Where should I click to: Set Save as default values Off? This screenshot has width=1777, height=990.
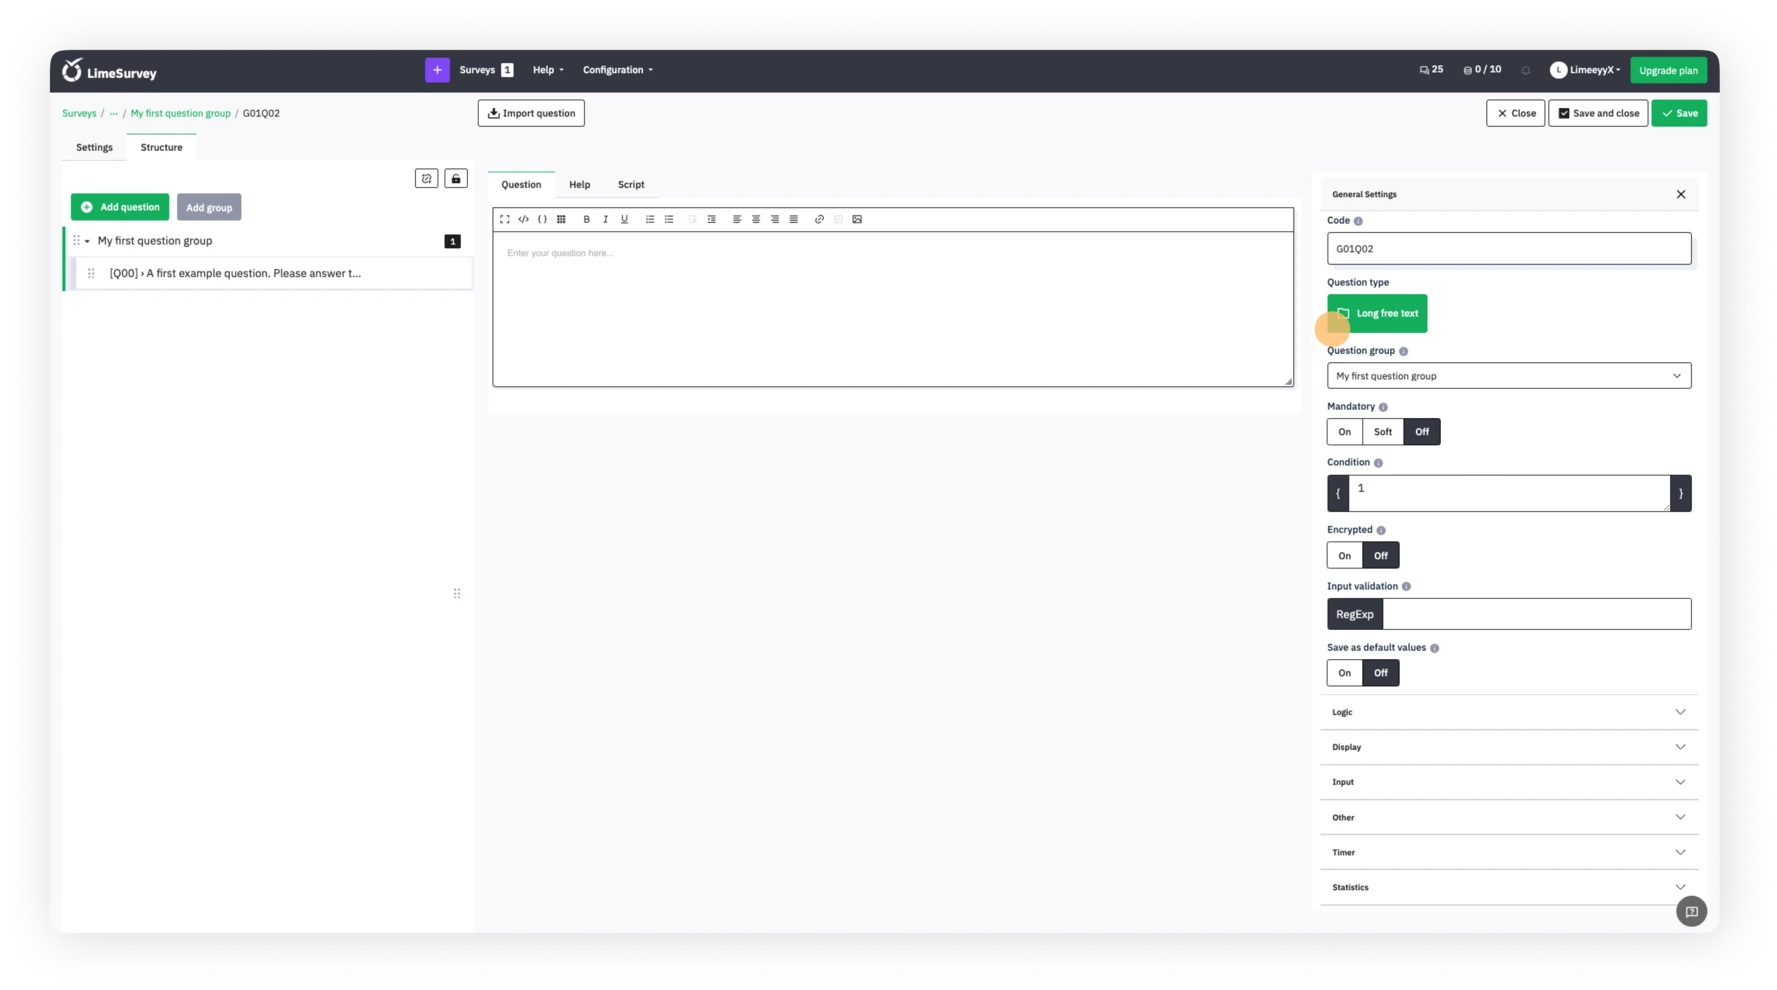tap(1380, 673)
